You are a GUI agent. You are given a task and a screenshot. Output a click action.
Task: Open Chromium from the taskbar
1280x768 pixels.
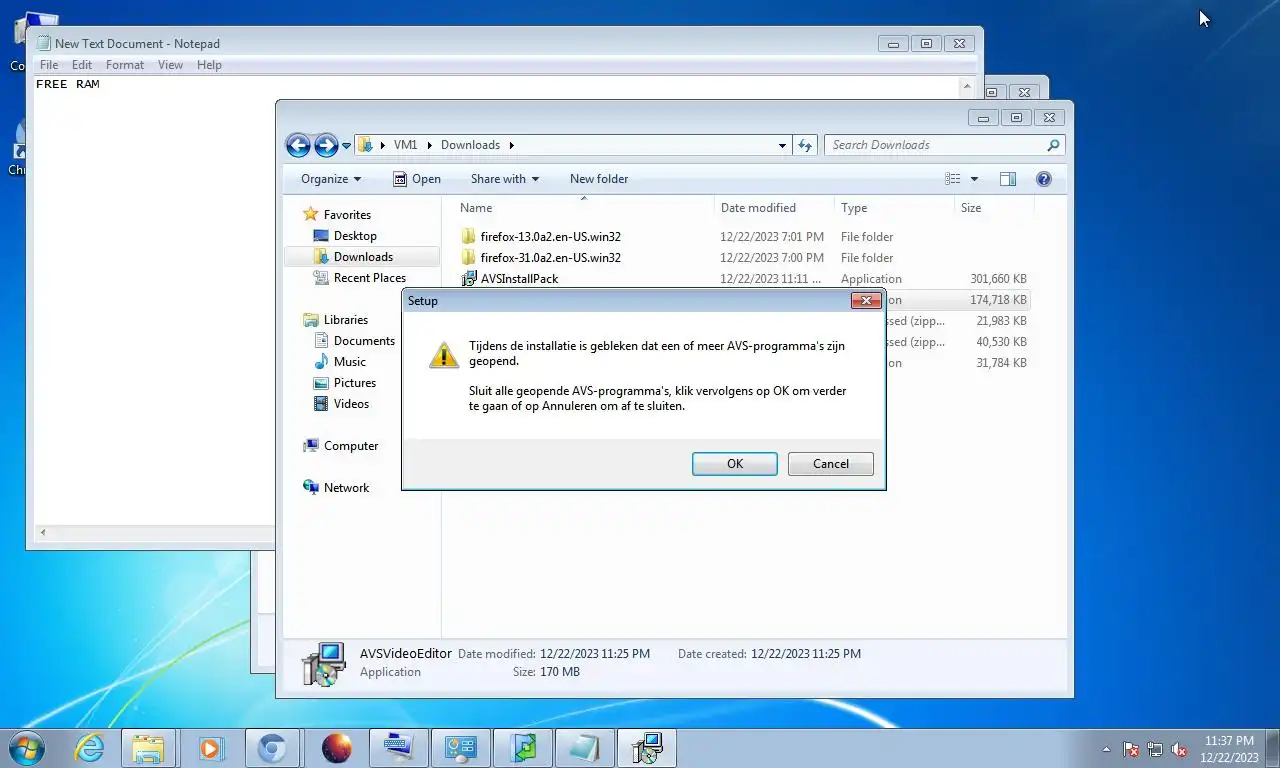tap(272, 748)
